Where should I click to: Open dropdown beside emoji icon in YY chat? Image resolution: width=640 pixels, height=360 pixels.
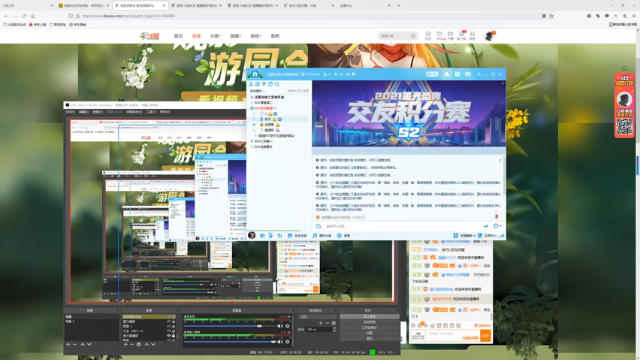tap(501, 226)
